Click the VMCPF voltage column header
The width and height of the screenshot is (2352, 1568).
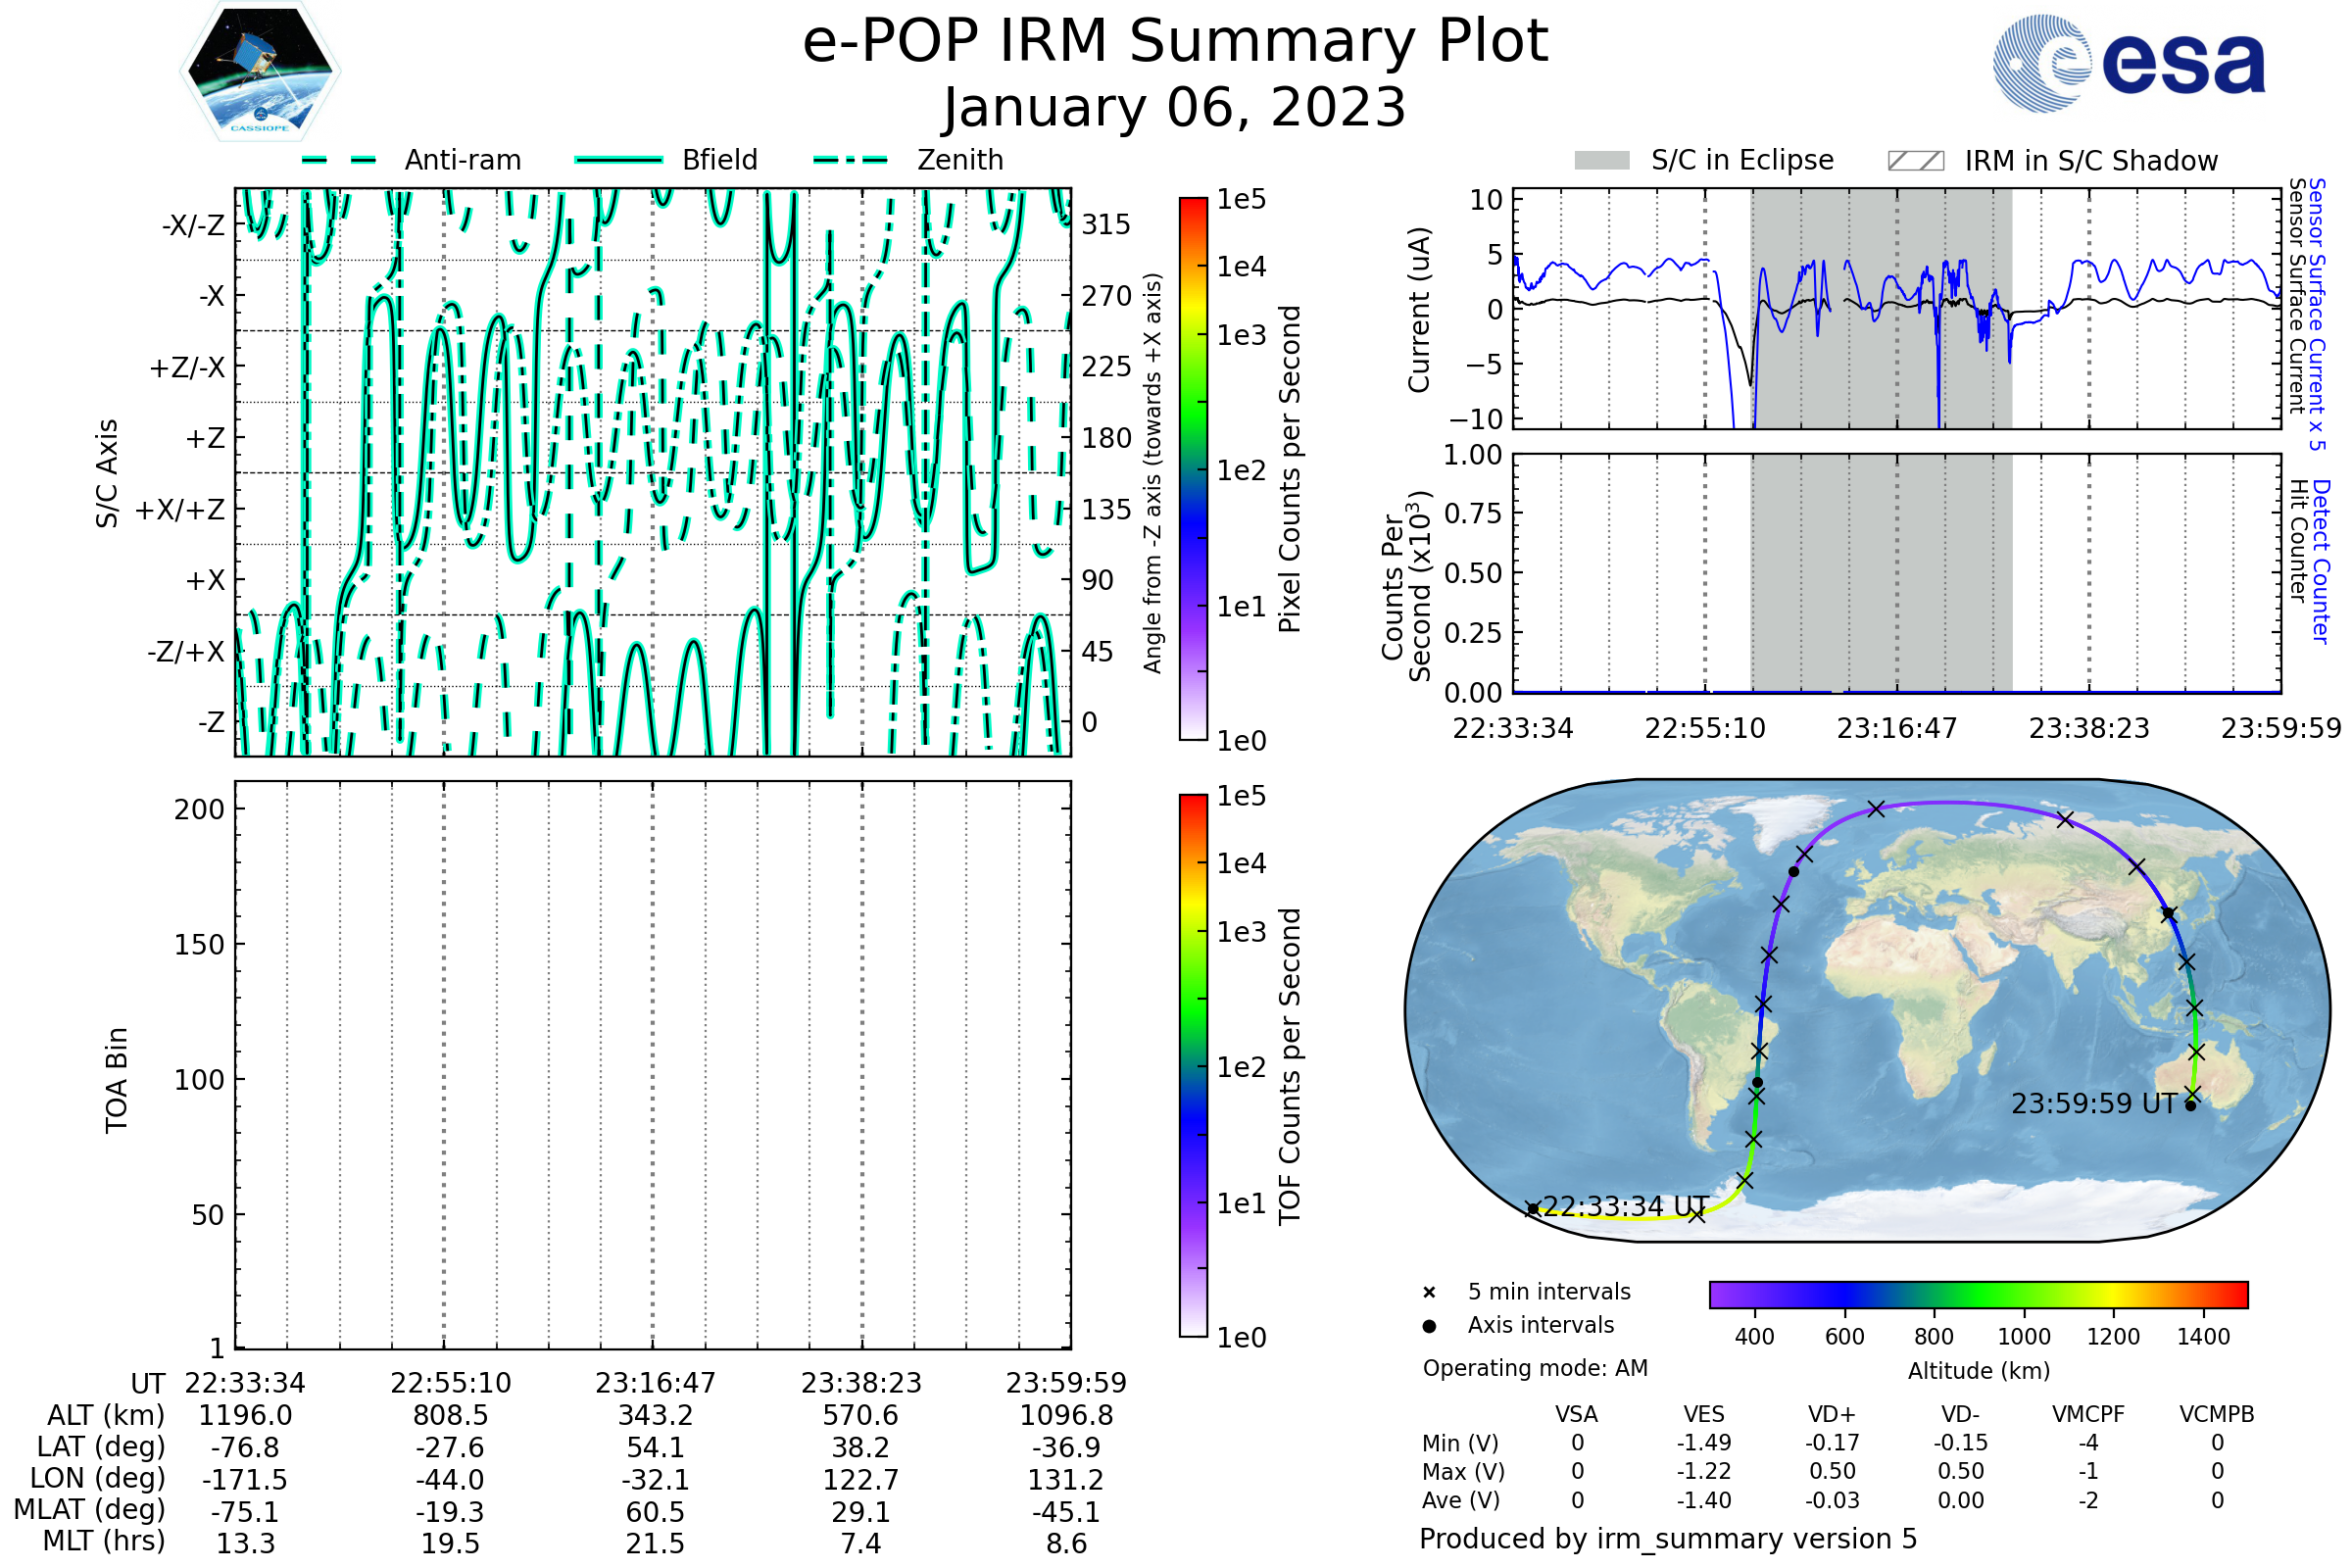coord(2088,1415)
